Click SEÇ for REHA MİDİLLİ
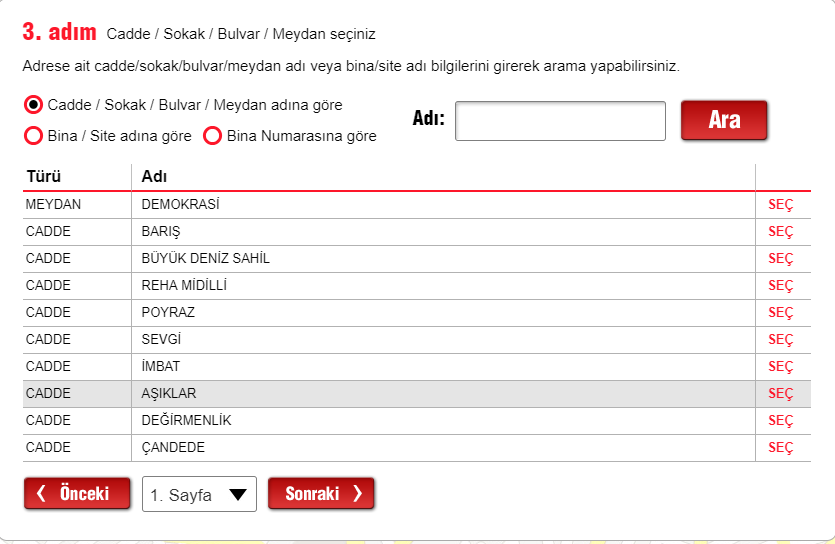 point(780,286)
